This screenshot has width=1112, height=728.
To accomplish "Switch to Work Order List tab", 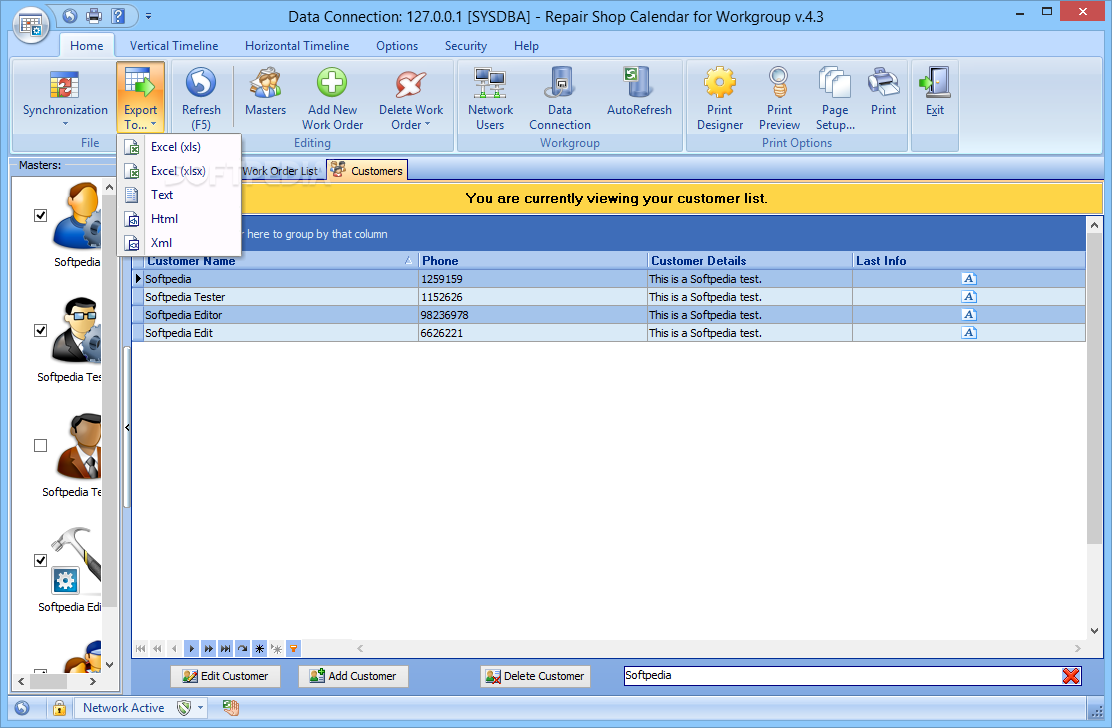I will [x=282, y=171].
